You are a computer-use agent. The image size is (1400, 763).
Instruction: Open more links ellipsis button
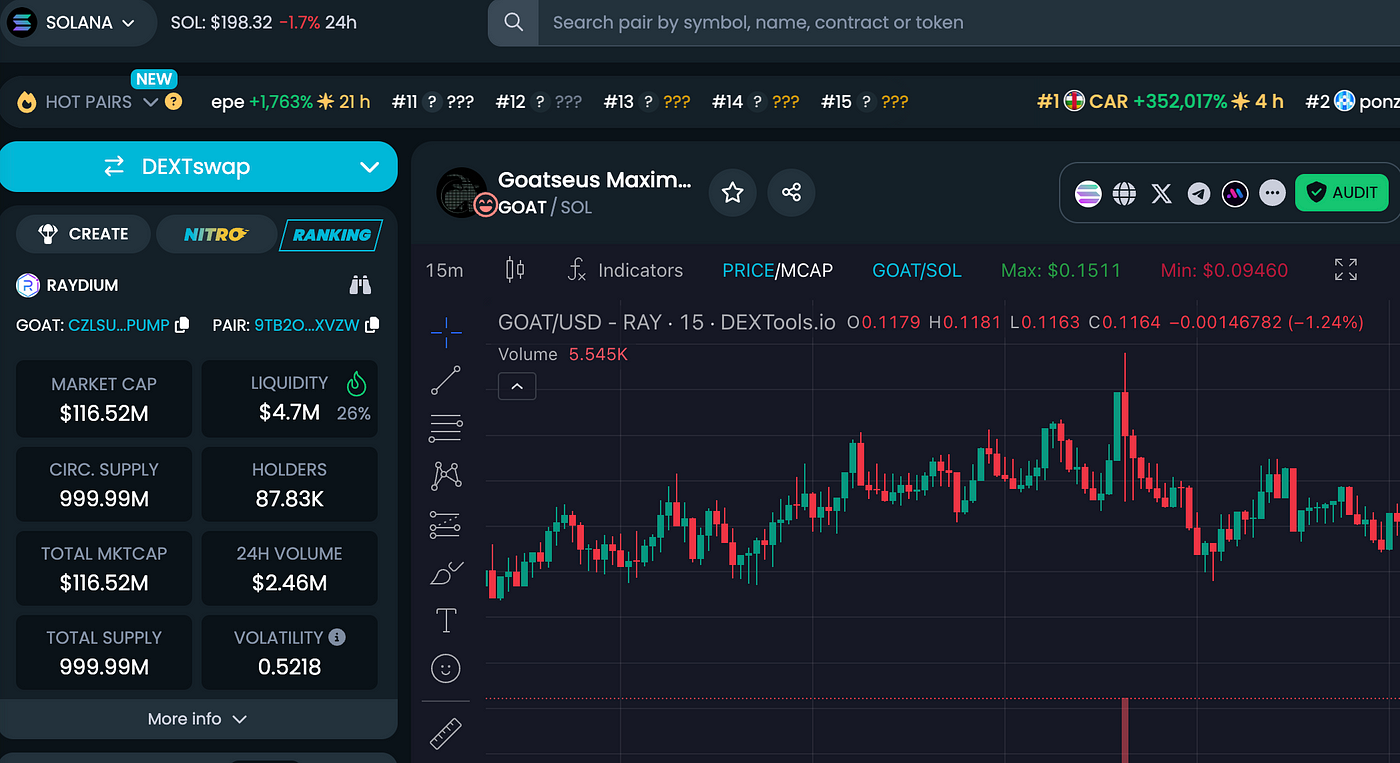tap(1272, 193)
